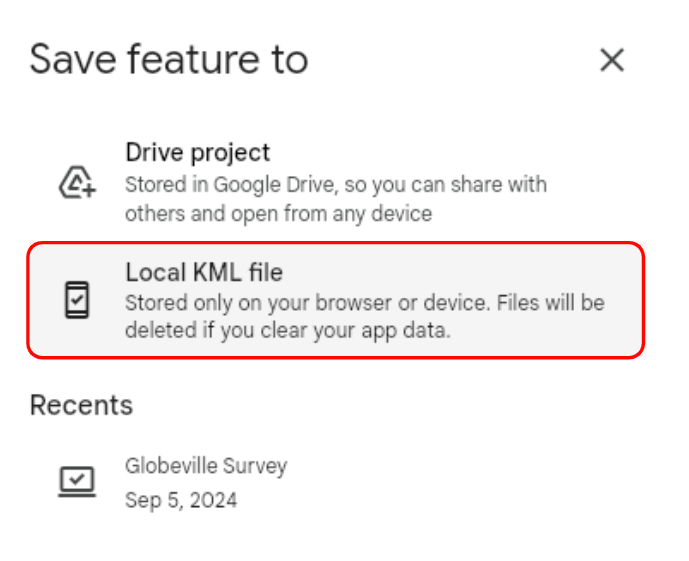Click 'Stored only on your browser' description line
The image size is (689, 561).
(x=364, y=302)
